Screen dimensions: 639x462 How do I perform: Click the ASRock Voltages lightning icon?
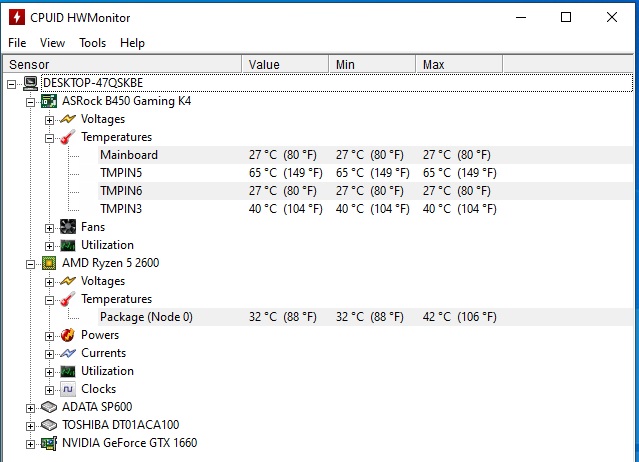(68, 119)
